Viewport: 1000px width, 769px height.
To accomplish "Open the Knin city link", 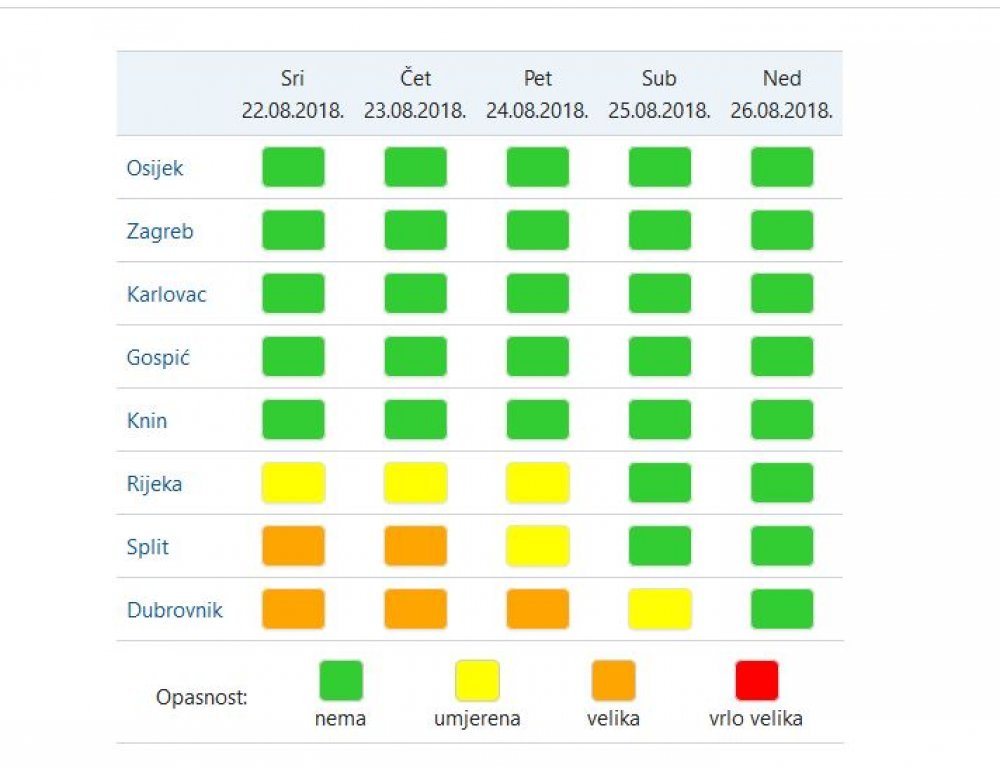I will pos(147,421).
